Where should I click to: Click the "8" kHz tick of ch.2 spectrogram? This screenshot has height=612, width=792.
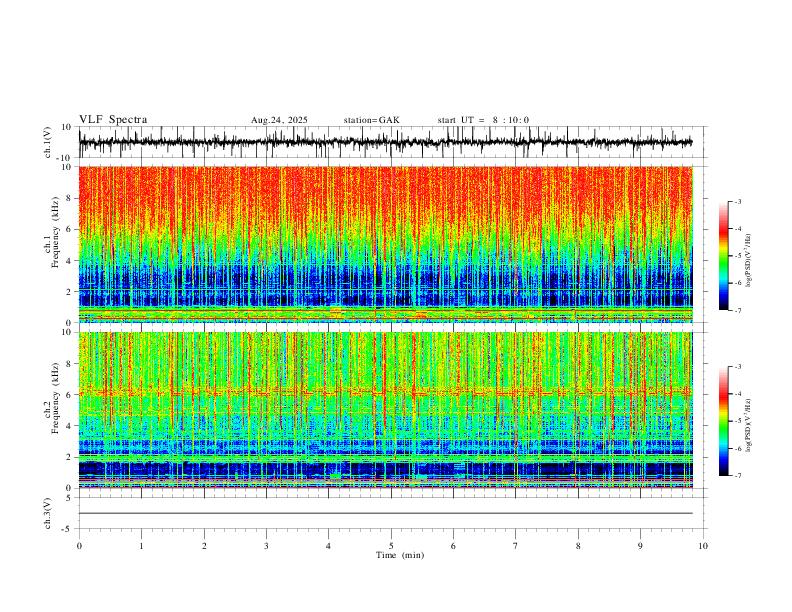[69, 364]
